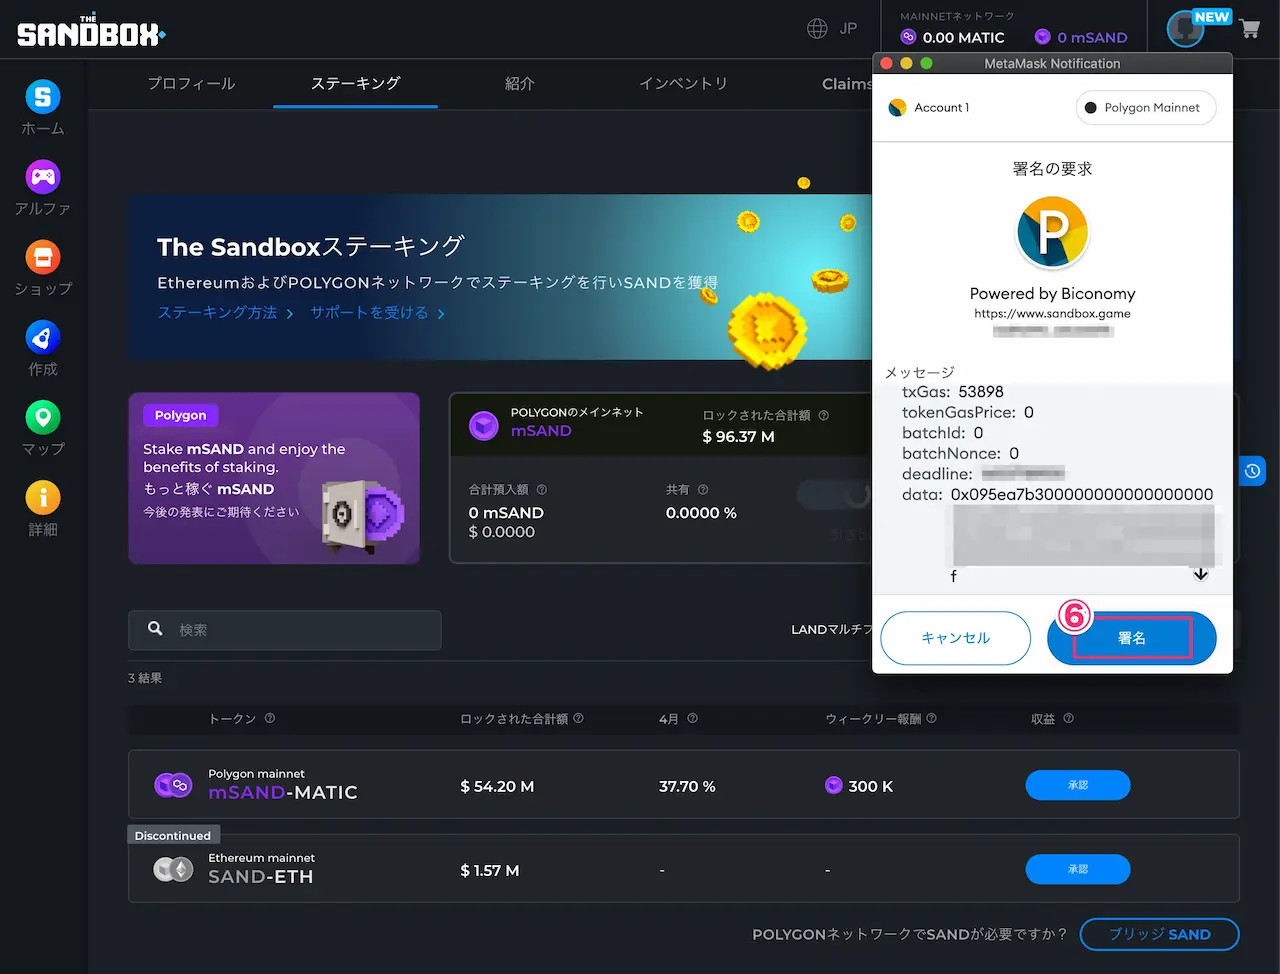Image resolution: width=1280 pixels, height=974 pixels.
Task: Click the ロックされた合計額 column header
Action: [514, 718]
